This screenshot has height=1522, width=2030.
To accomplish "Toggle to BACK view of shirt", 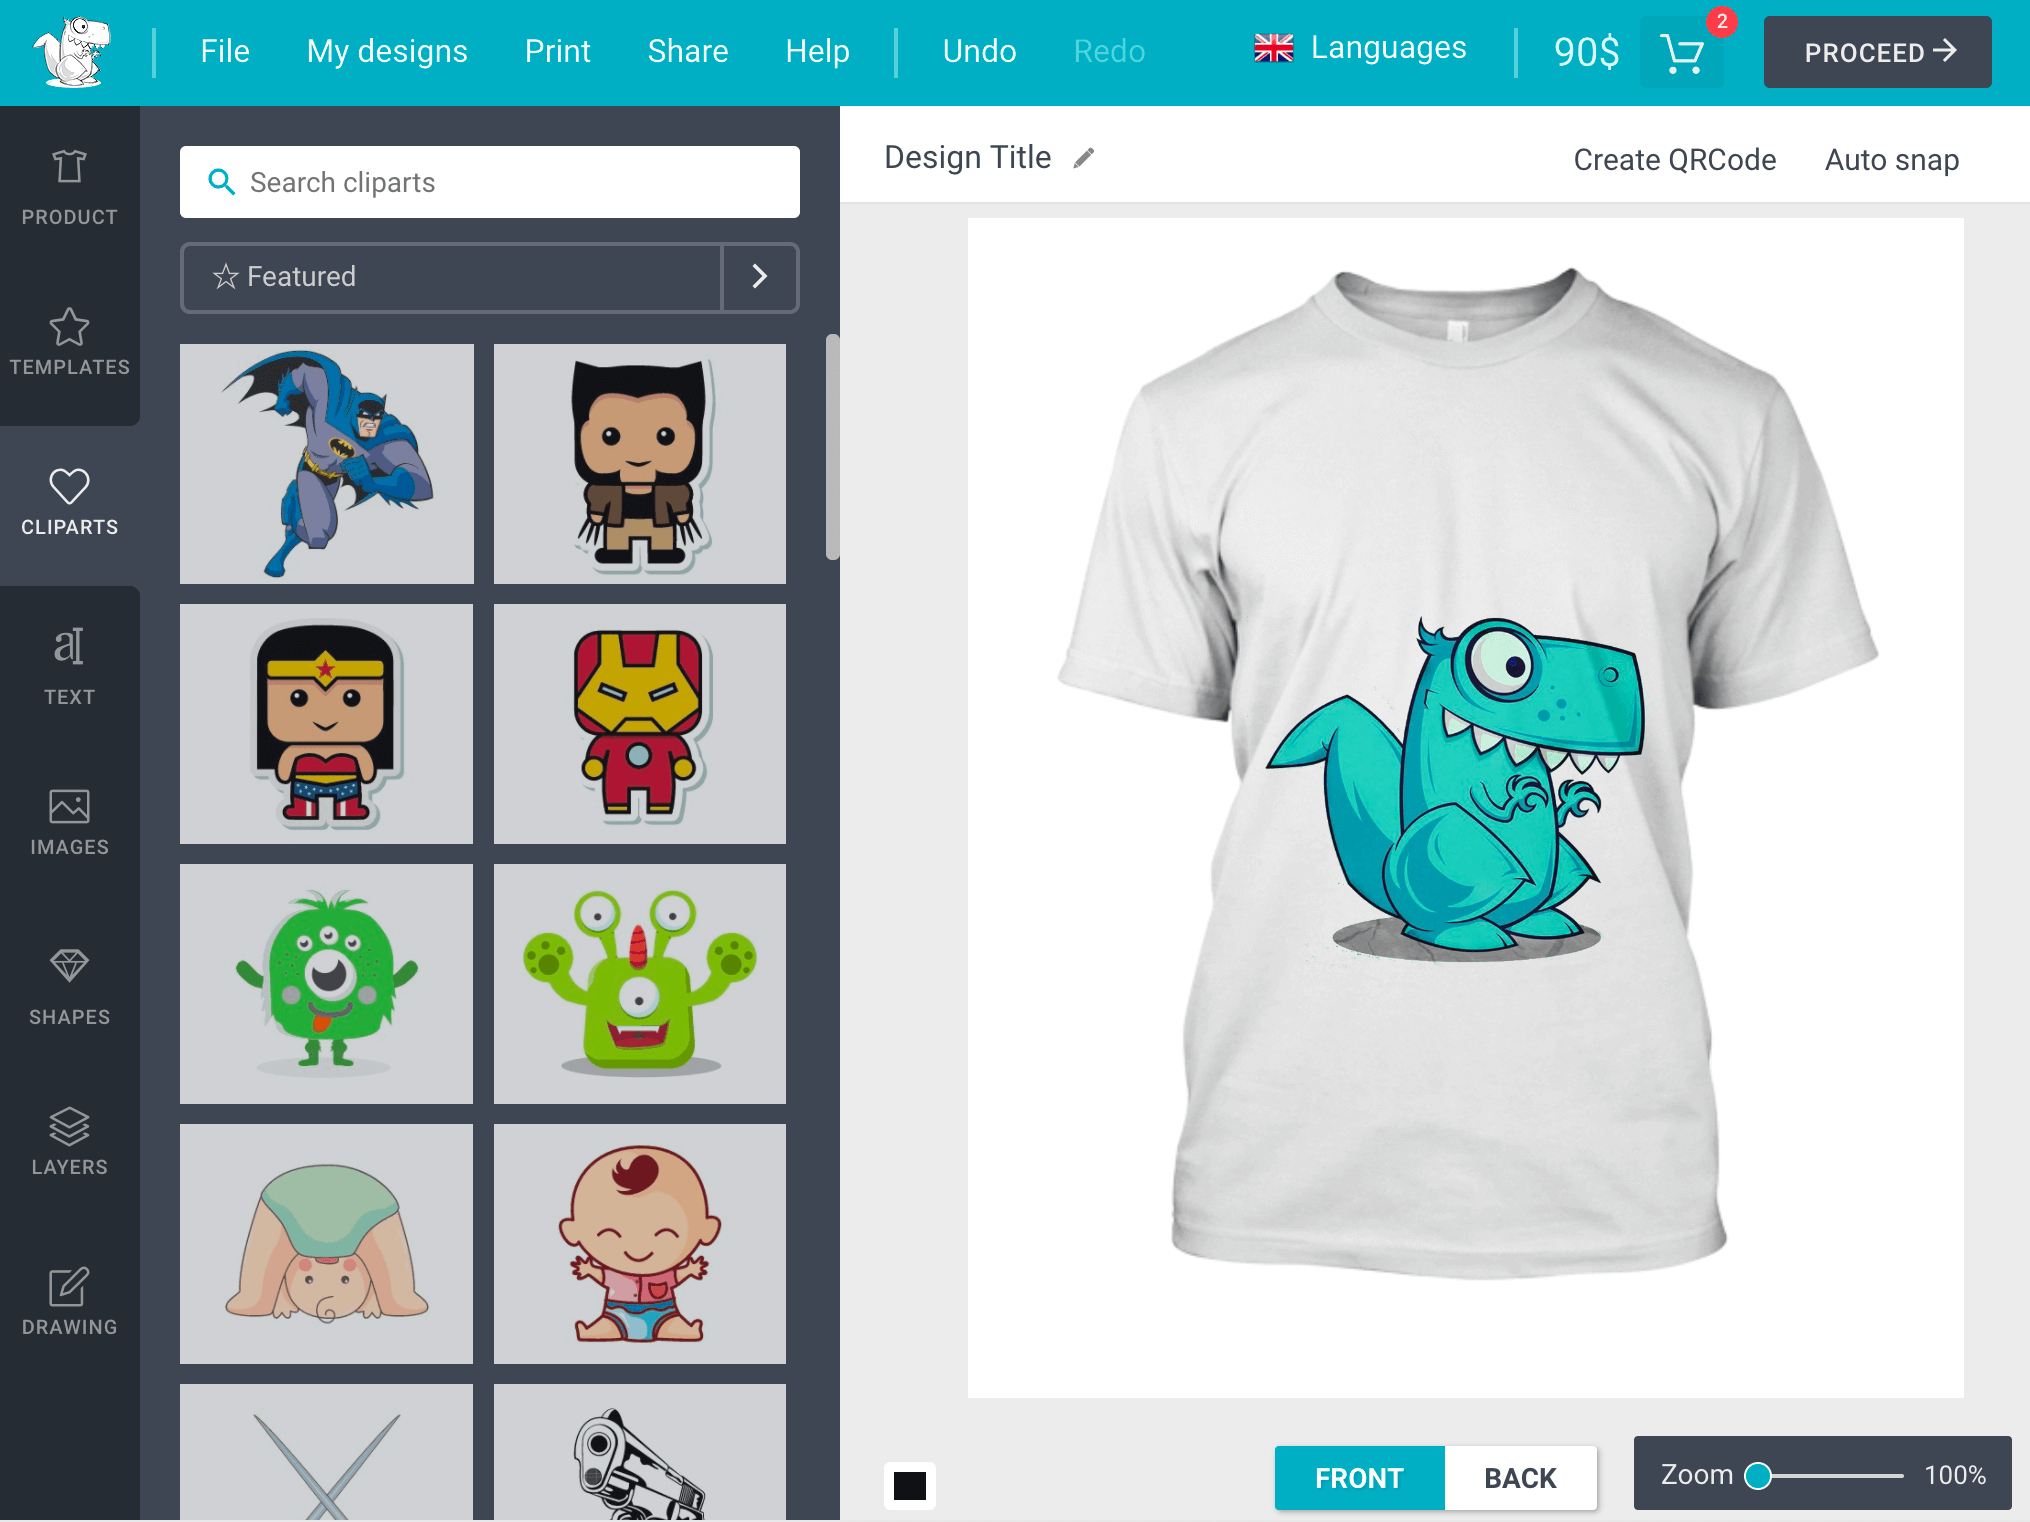I will coord(1517,1476).
